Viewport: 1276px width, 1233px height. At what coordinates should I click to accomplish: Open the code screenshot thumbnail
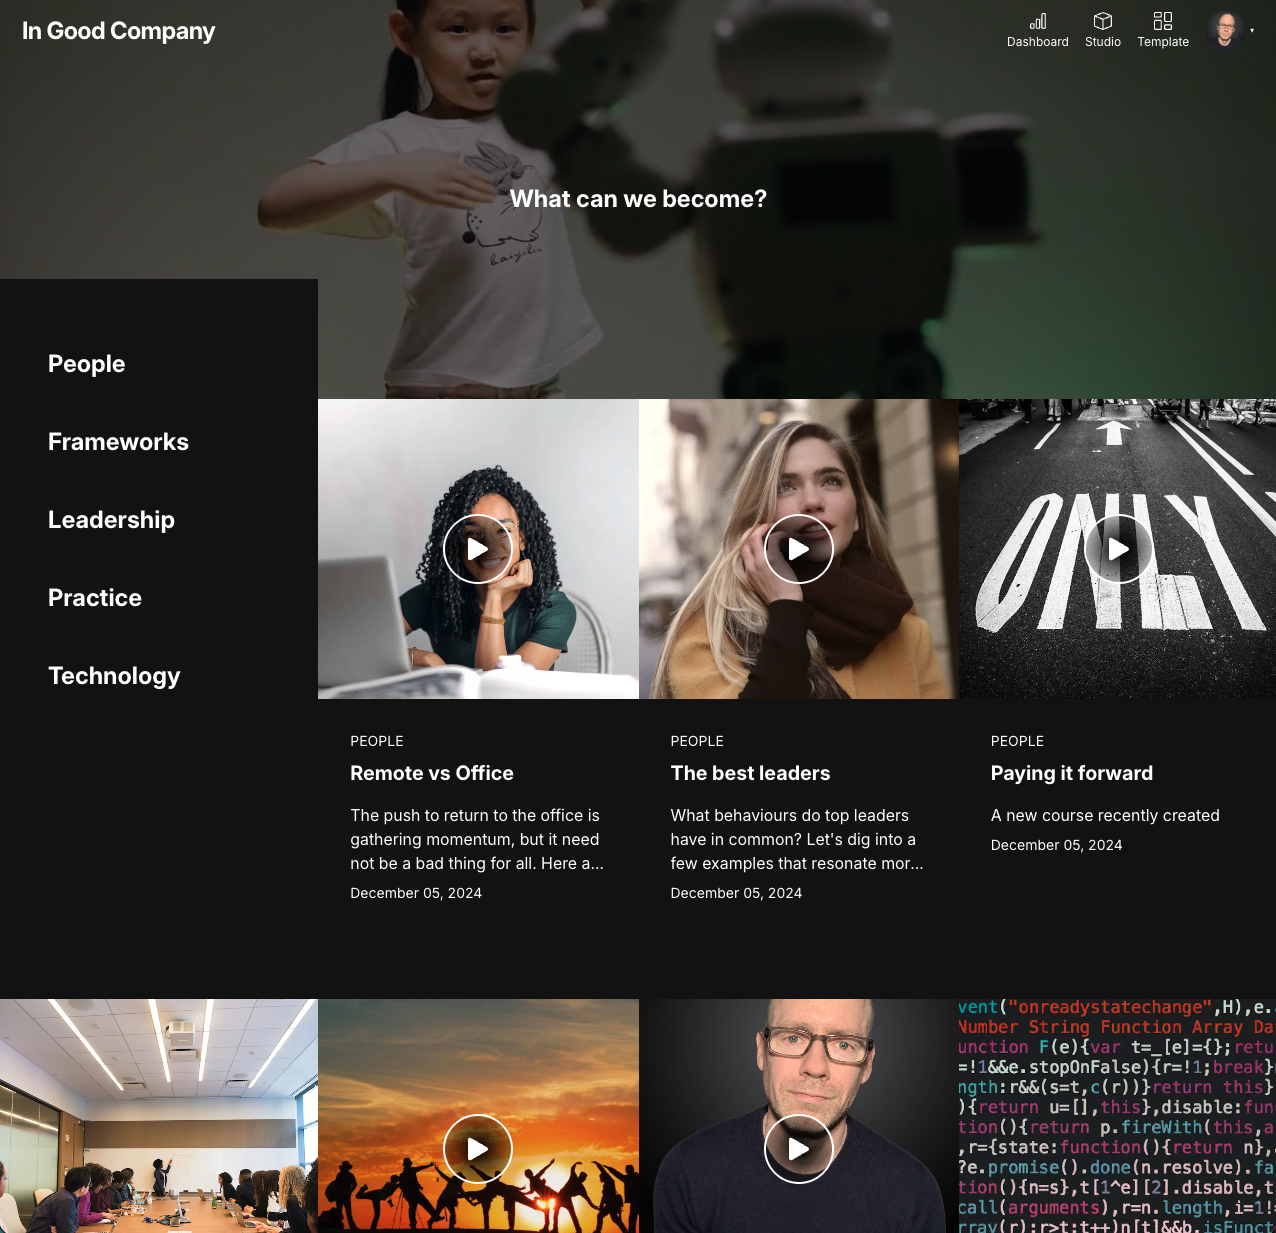[1116, 1115]
